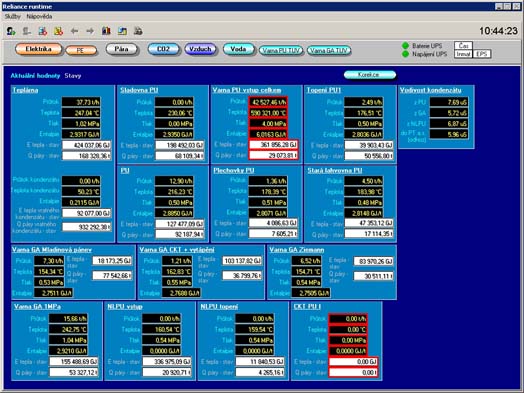This screenshot has height=393, width=524.
Task: Switch to the Elektrika screen
Action: (39, 49)
